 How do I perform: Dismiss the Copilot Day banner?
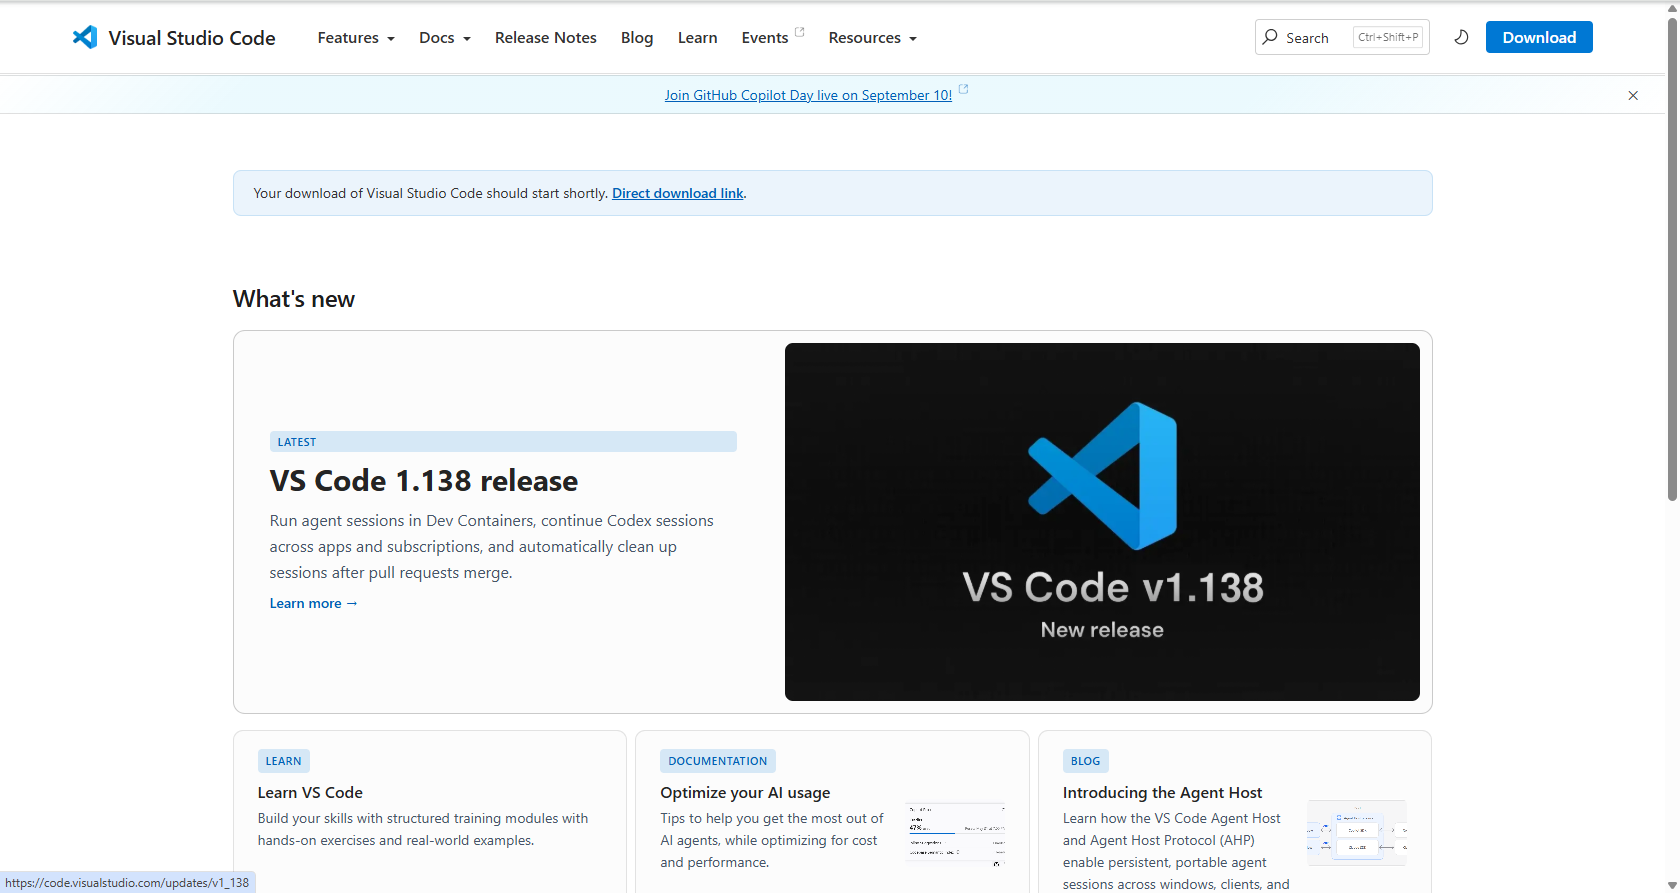tap(1633, 95)
